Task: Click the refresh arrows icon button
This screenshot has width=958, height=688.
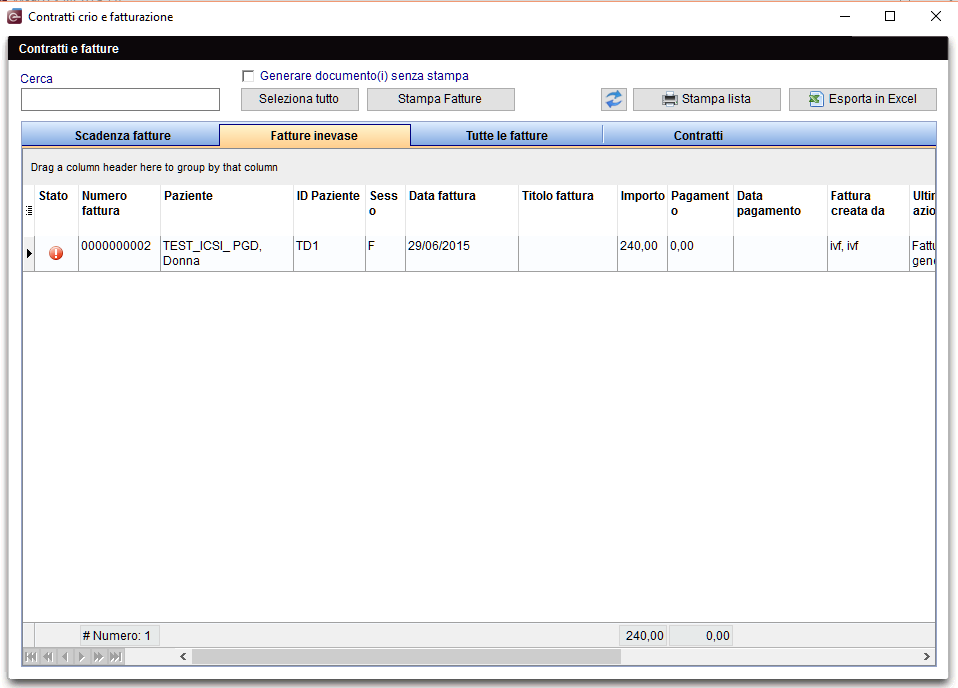Action: click(x=613, y=99)
